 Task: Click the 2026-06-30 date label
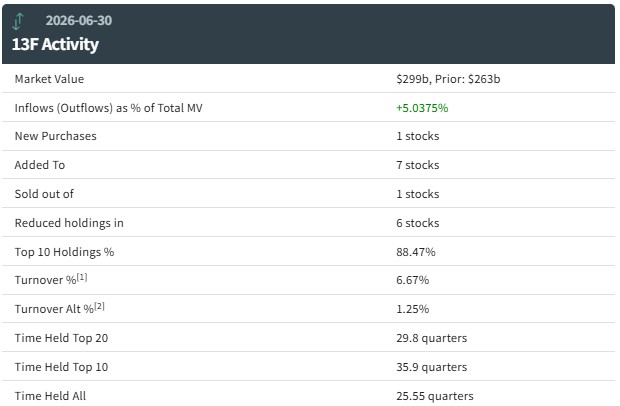[79, 21]
